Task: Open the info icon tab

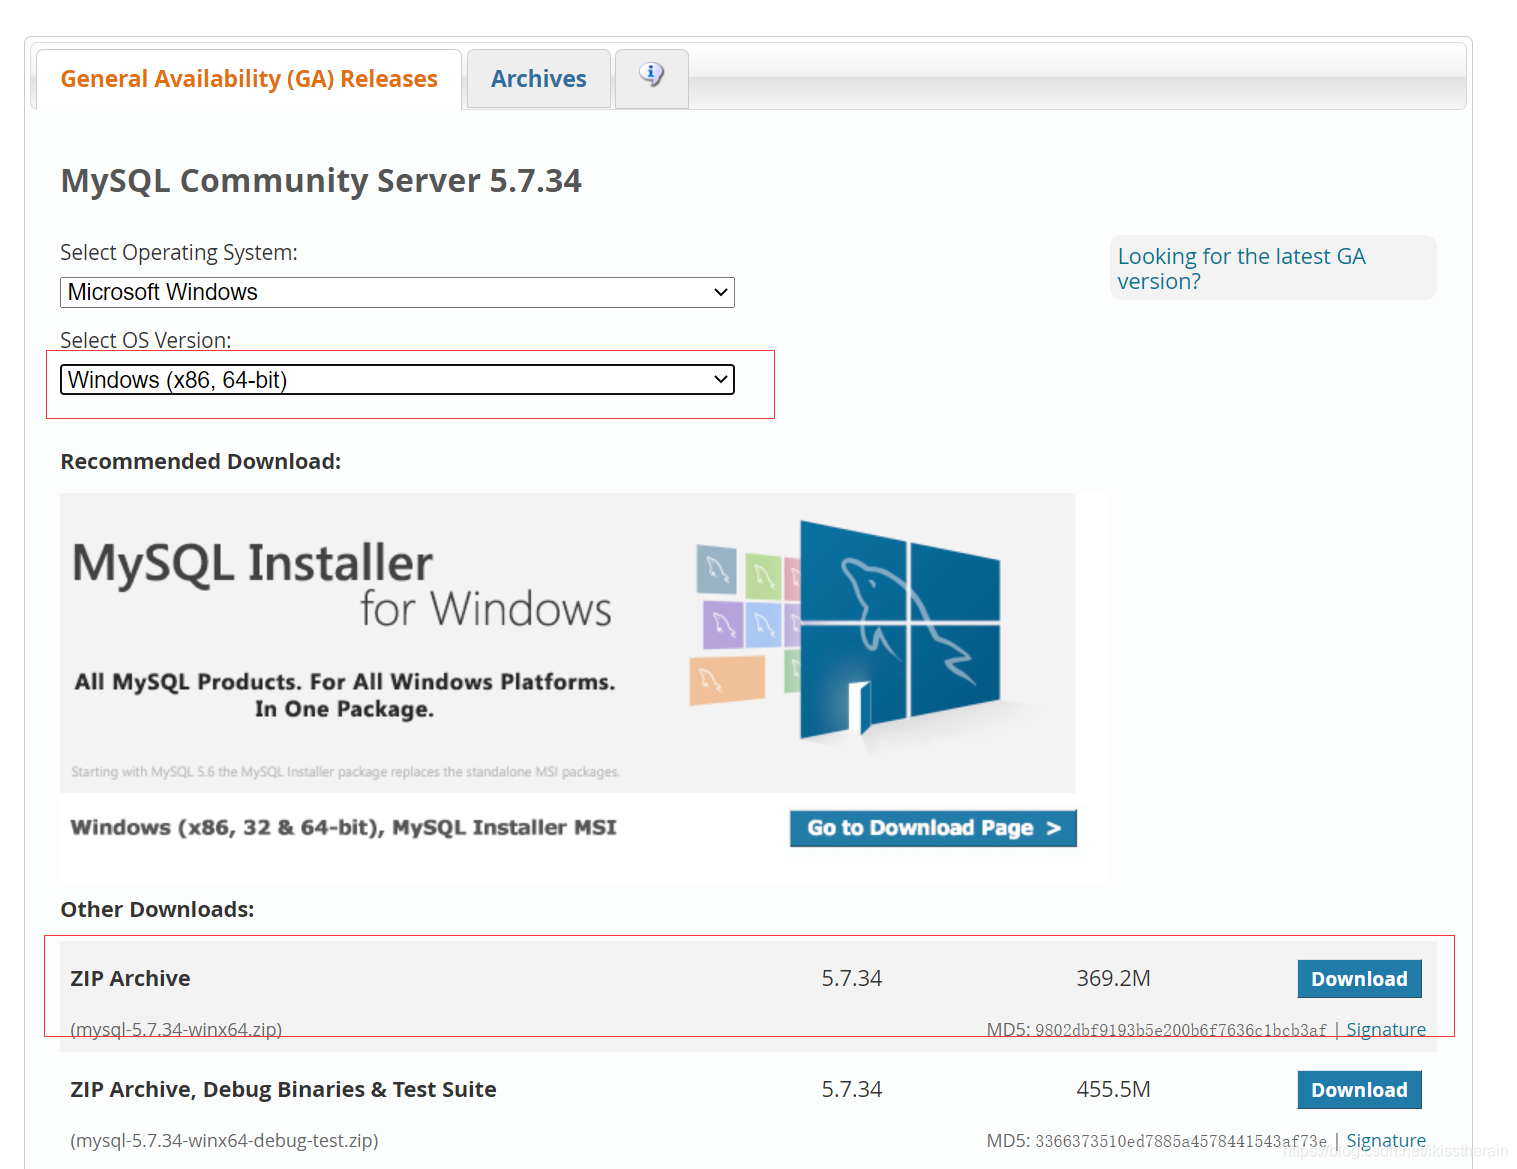Action: point(651,78)
